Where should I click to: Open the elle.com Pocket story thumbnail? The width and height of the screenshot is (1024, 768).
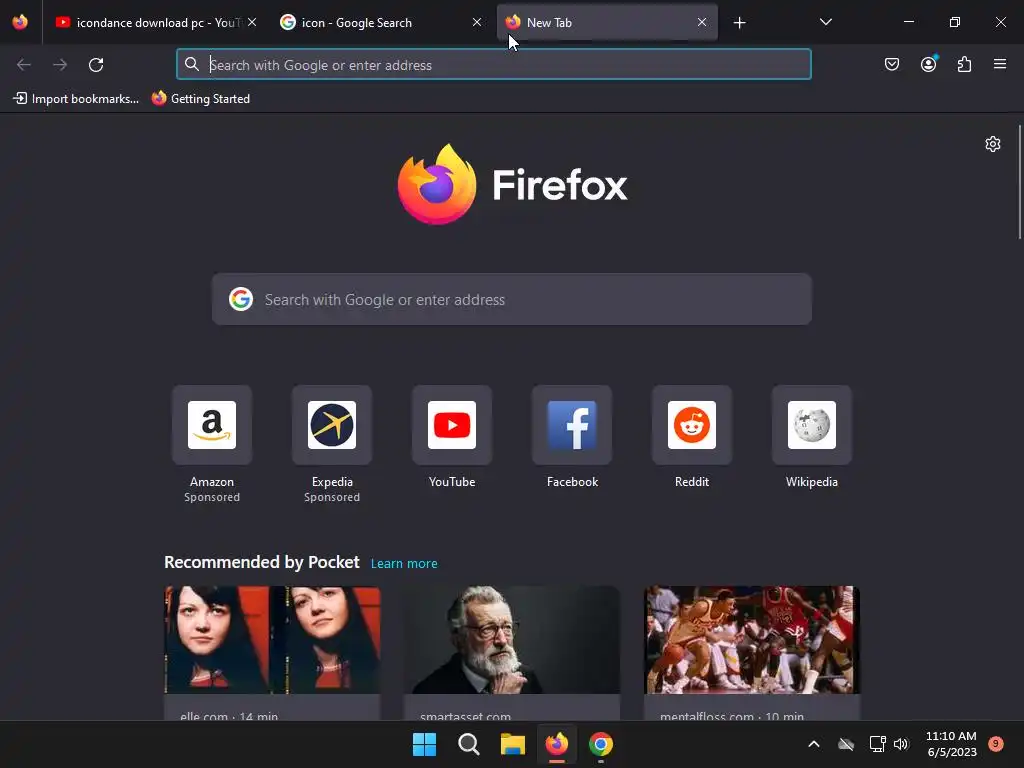[x=272, y=640]
